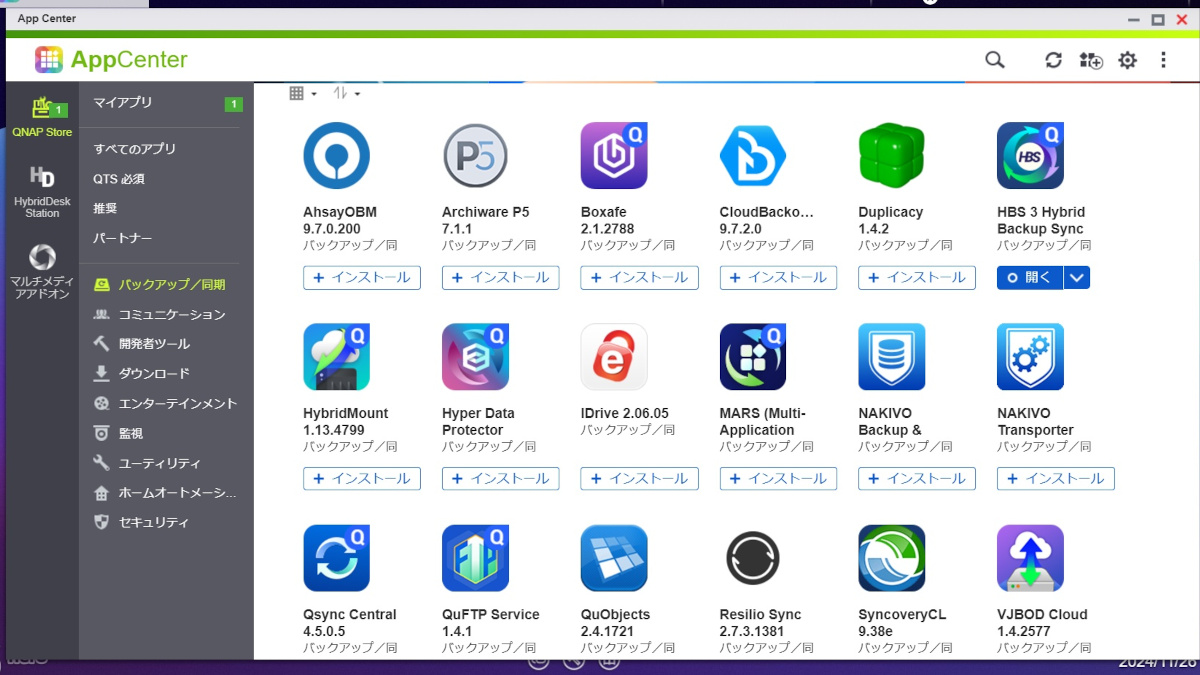The width and height of the screenshot is (1200, 675).
Task: Select マルチメディアアドオン in the sidebar
Action: [42, 272]
